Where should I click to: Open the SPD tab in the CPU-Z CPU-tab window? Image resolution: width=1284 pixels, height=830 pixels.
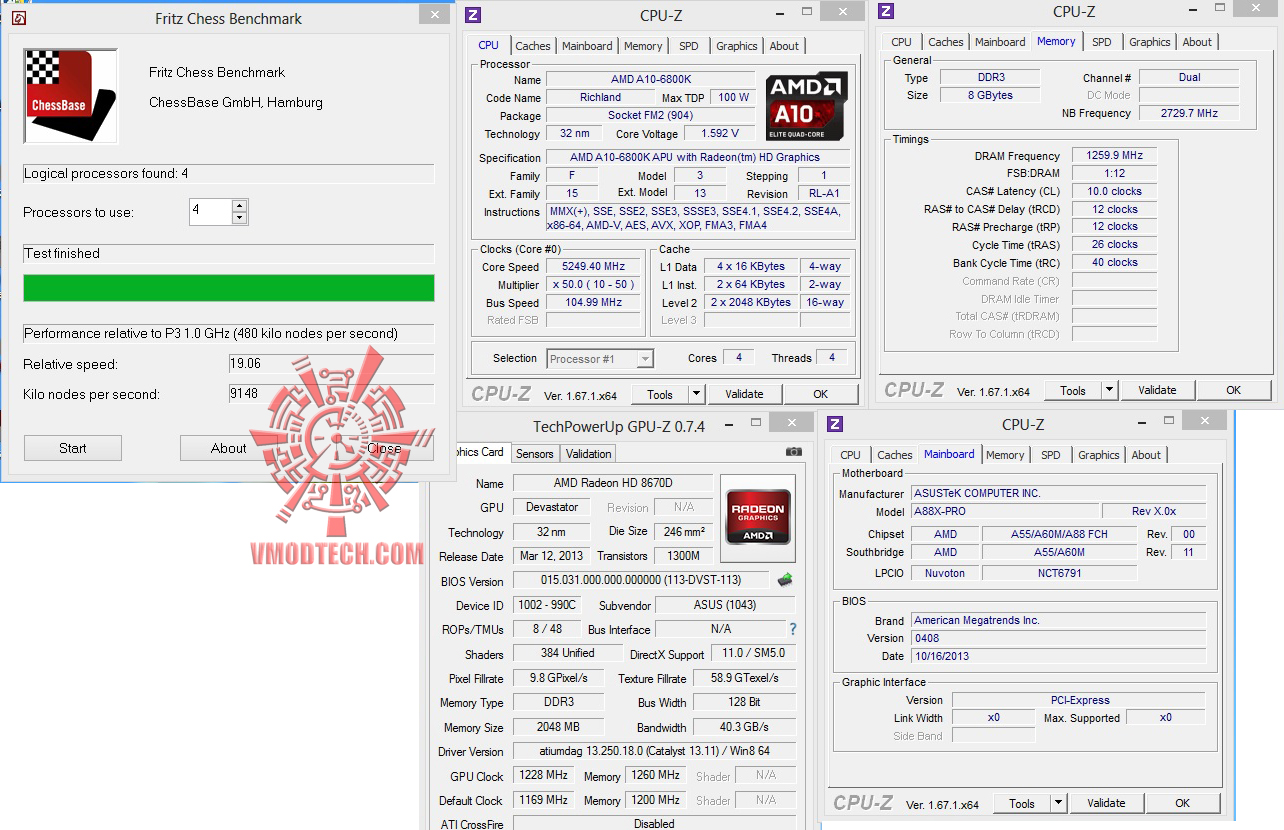click(689, 46)
